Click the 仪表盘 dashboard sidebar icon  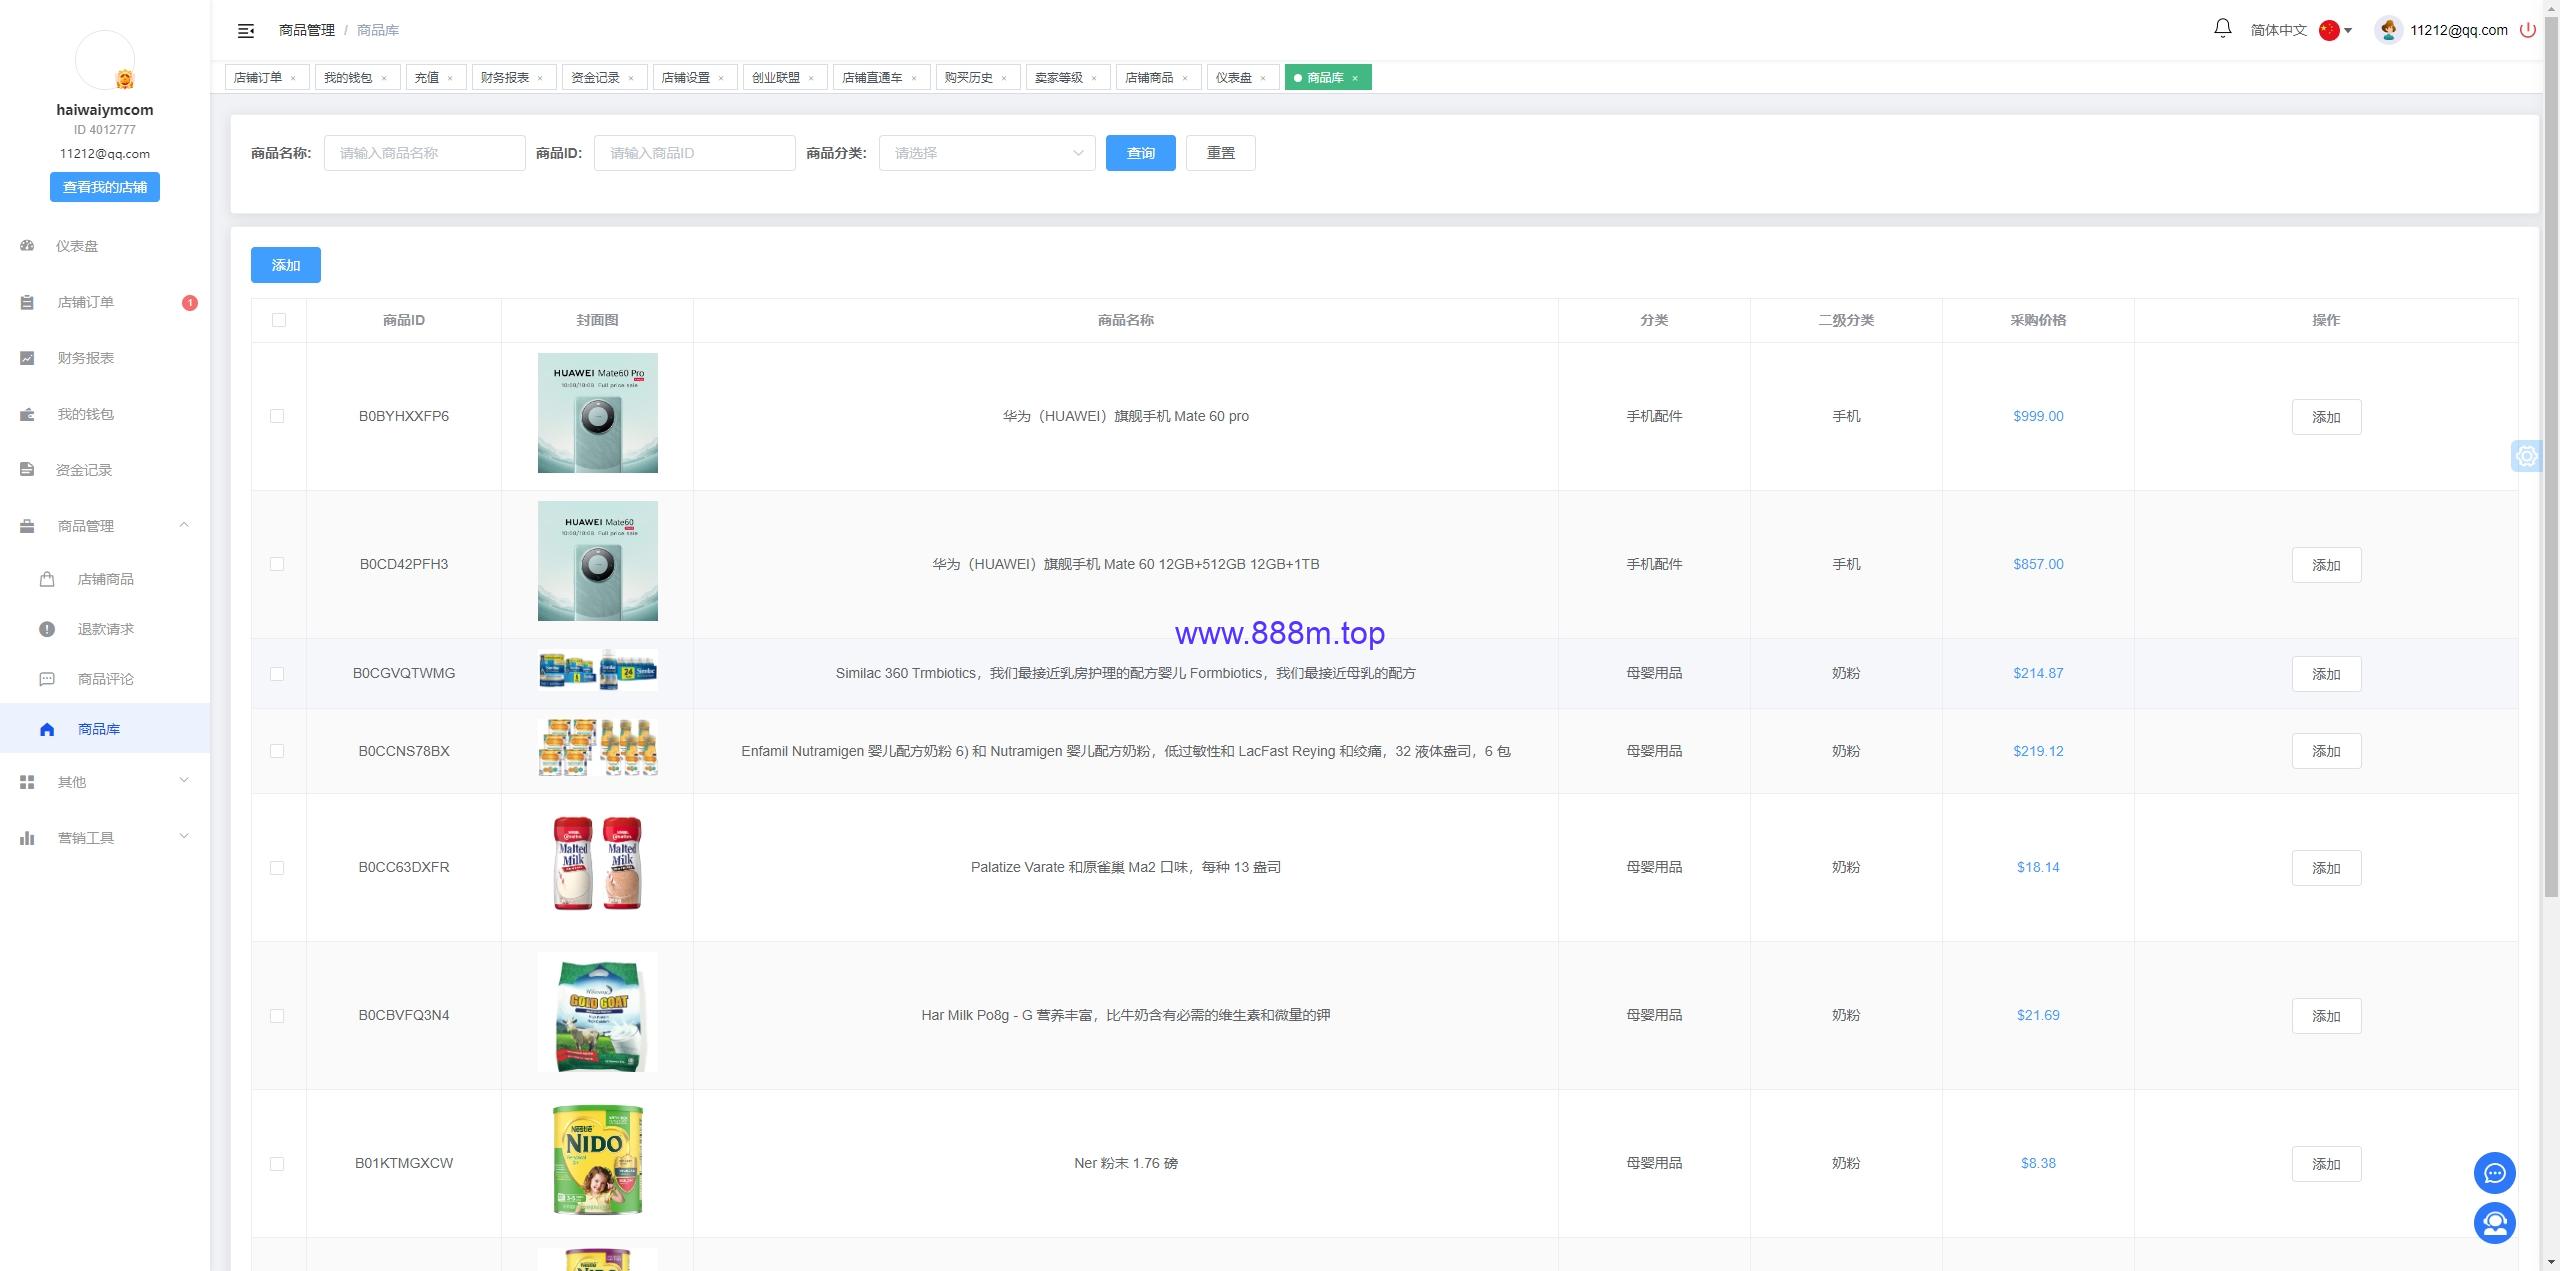click(x=27, y=246)
